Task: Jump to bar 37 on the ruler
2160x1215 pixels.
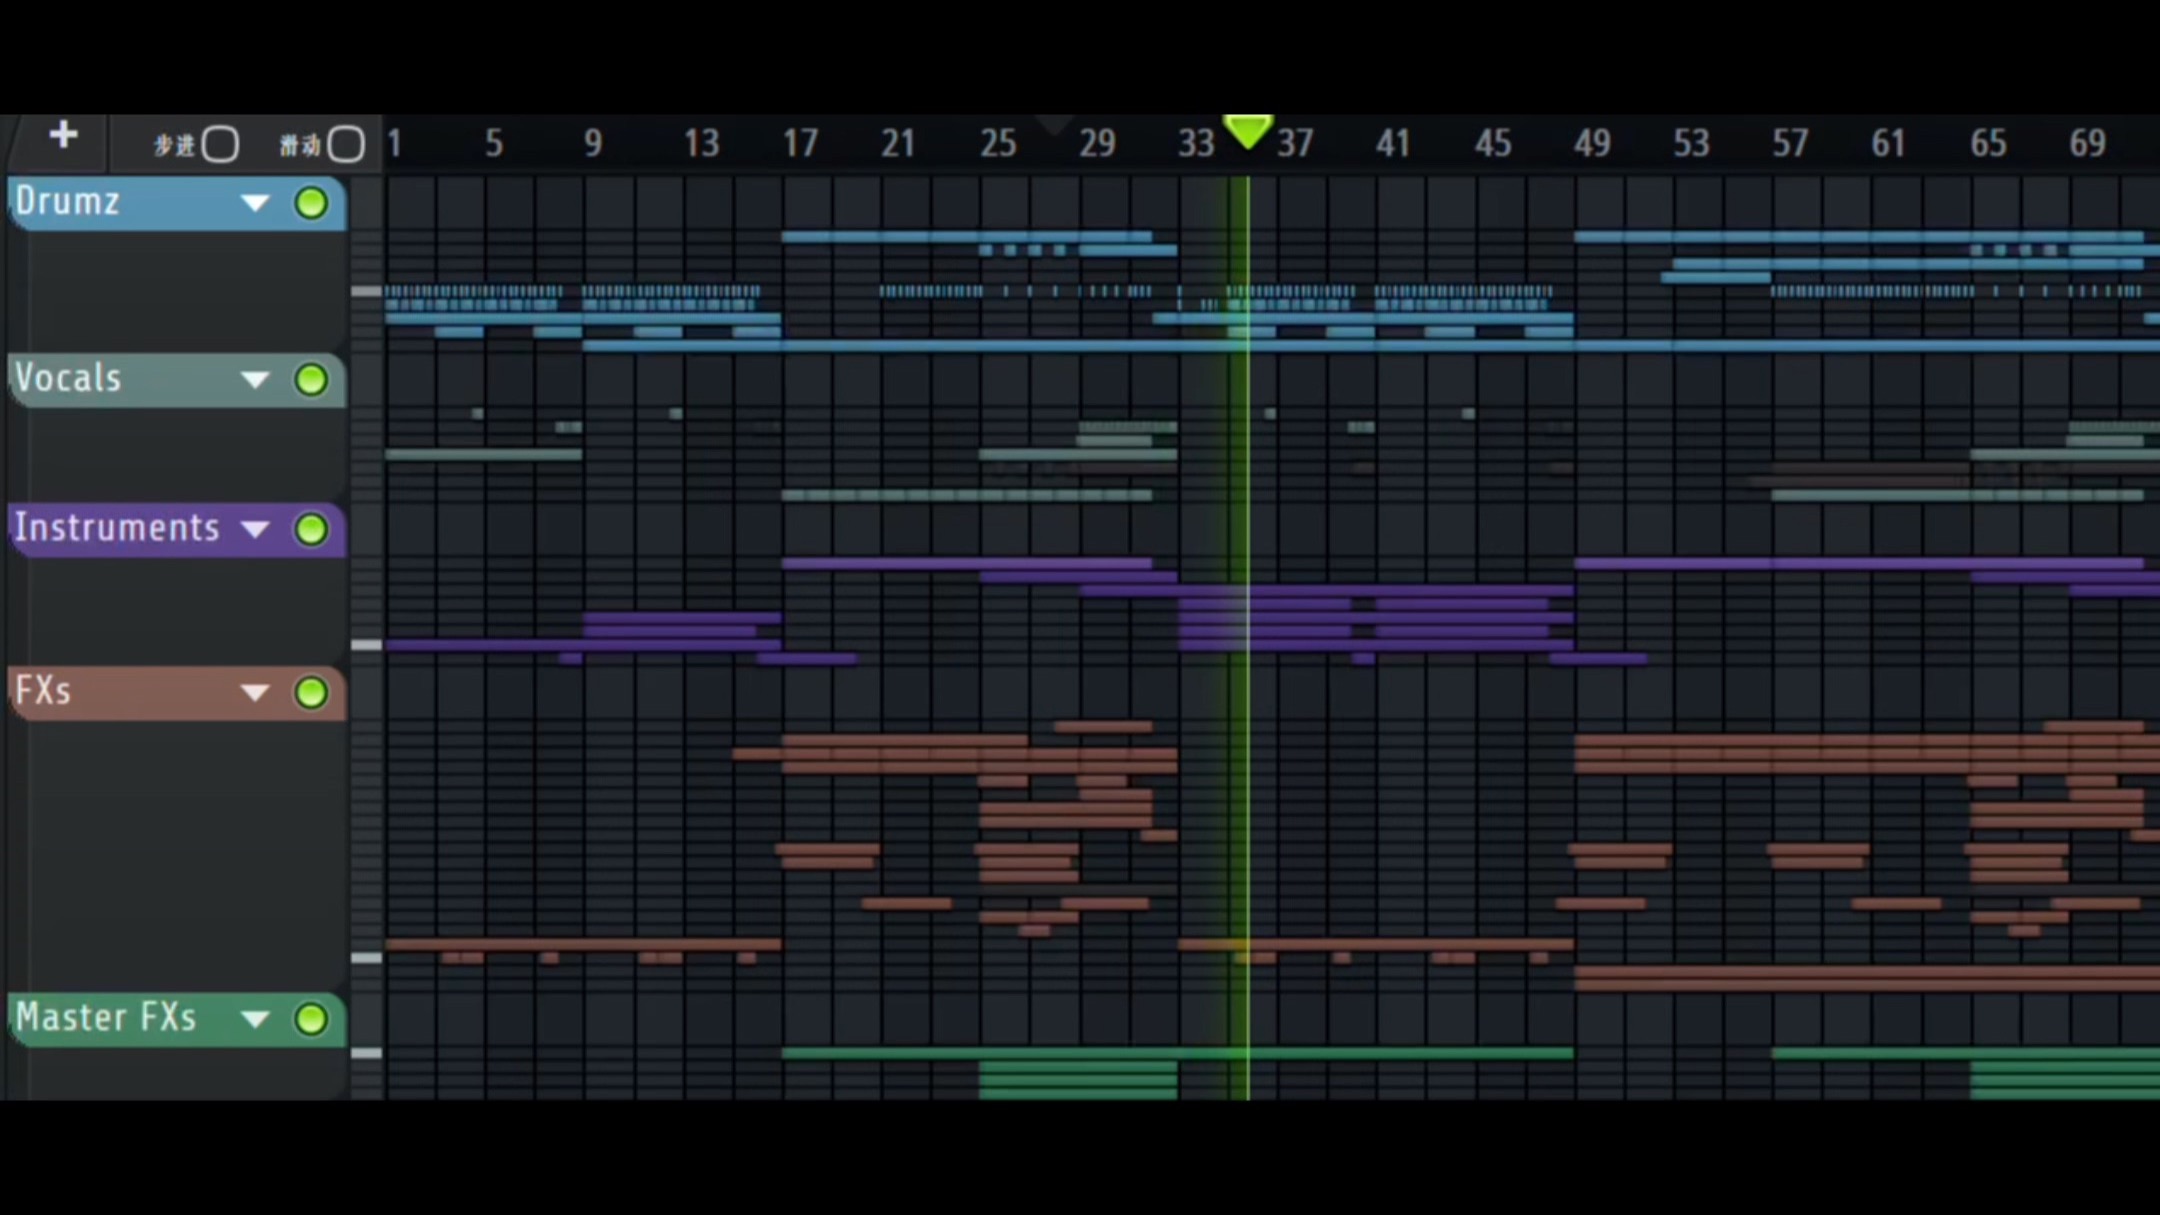Action: (x=1295, y=144)
